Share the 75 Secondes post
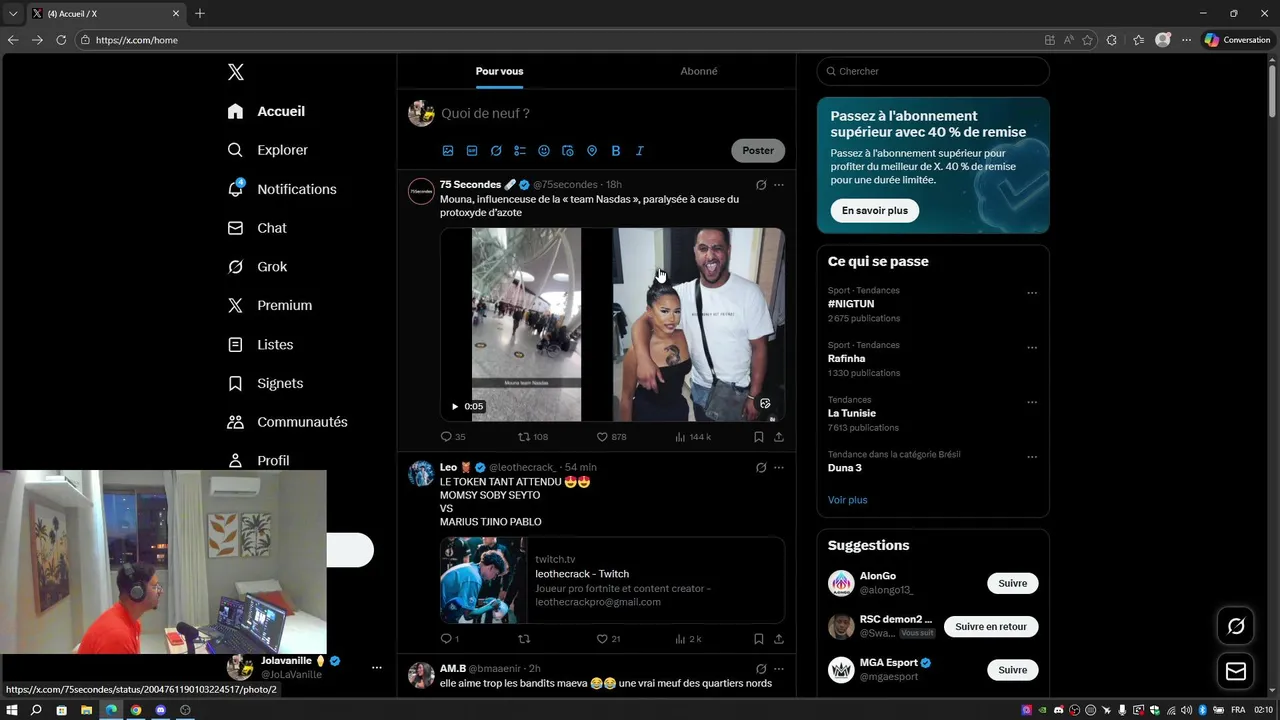 pyautogui.click(x=779, y=437)
